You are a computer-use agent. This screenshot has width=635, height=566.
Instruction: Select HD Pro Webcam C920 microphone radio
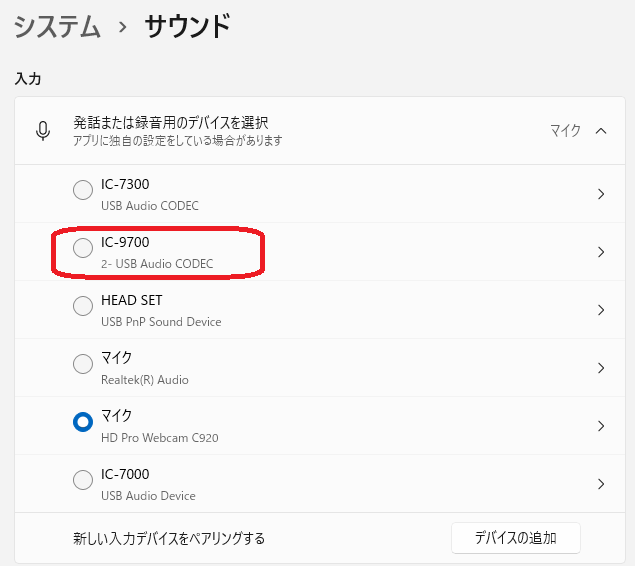click(83, 422)
